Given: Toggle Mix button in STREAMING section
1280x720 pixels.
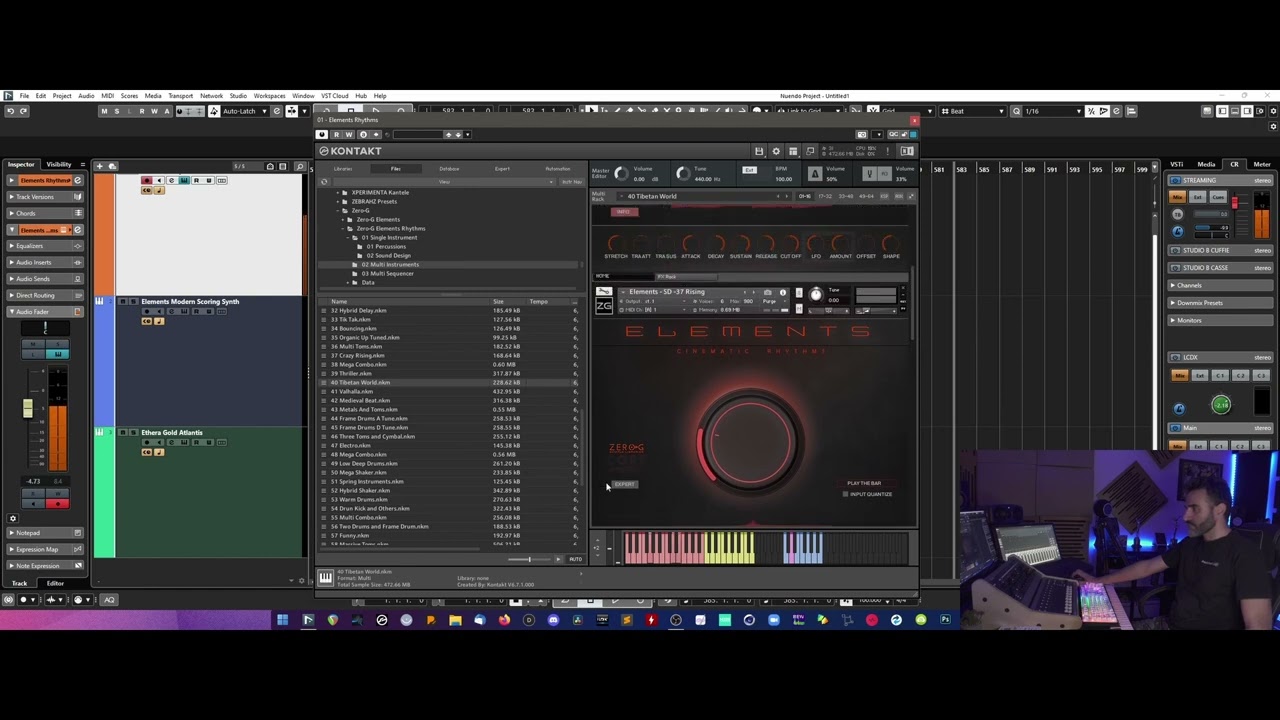Looking at the screenshot, I should coord(1179,197).
